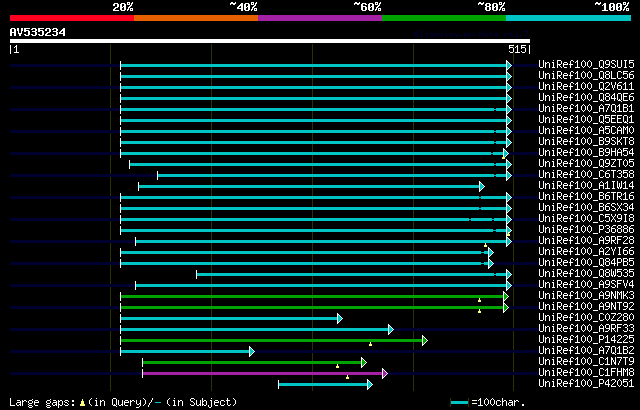Screen dimensions: 640x410
Task: Click the UniRef100_Q9SUI5 subject label
Action: [x=586, y=64]
